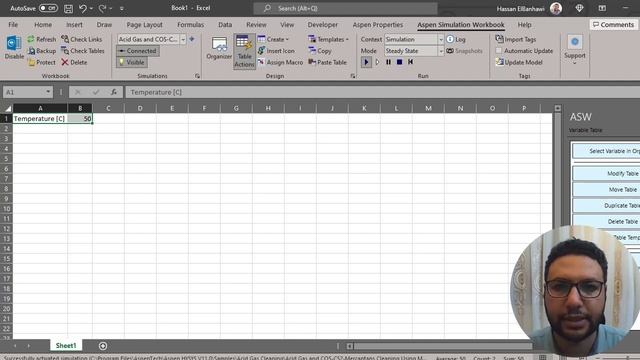
Task: Toggle the Visible simulation button
Action: [x=132, y=62]
